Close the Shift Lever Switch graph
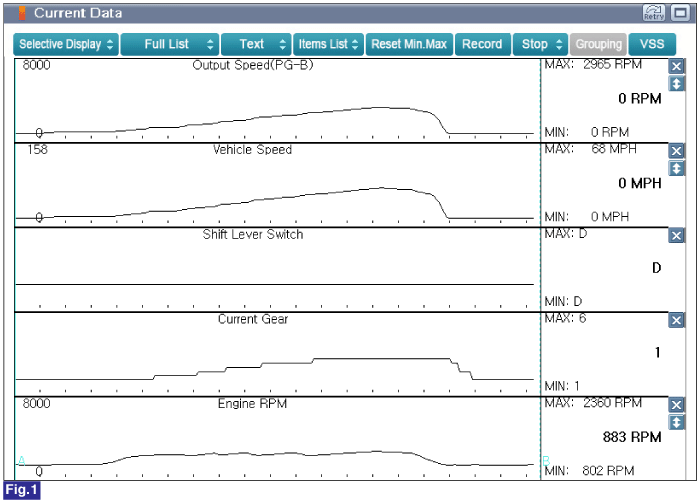 click(x=676, y=236)
